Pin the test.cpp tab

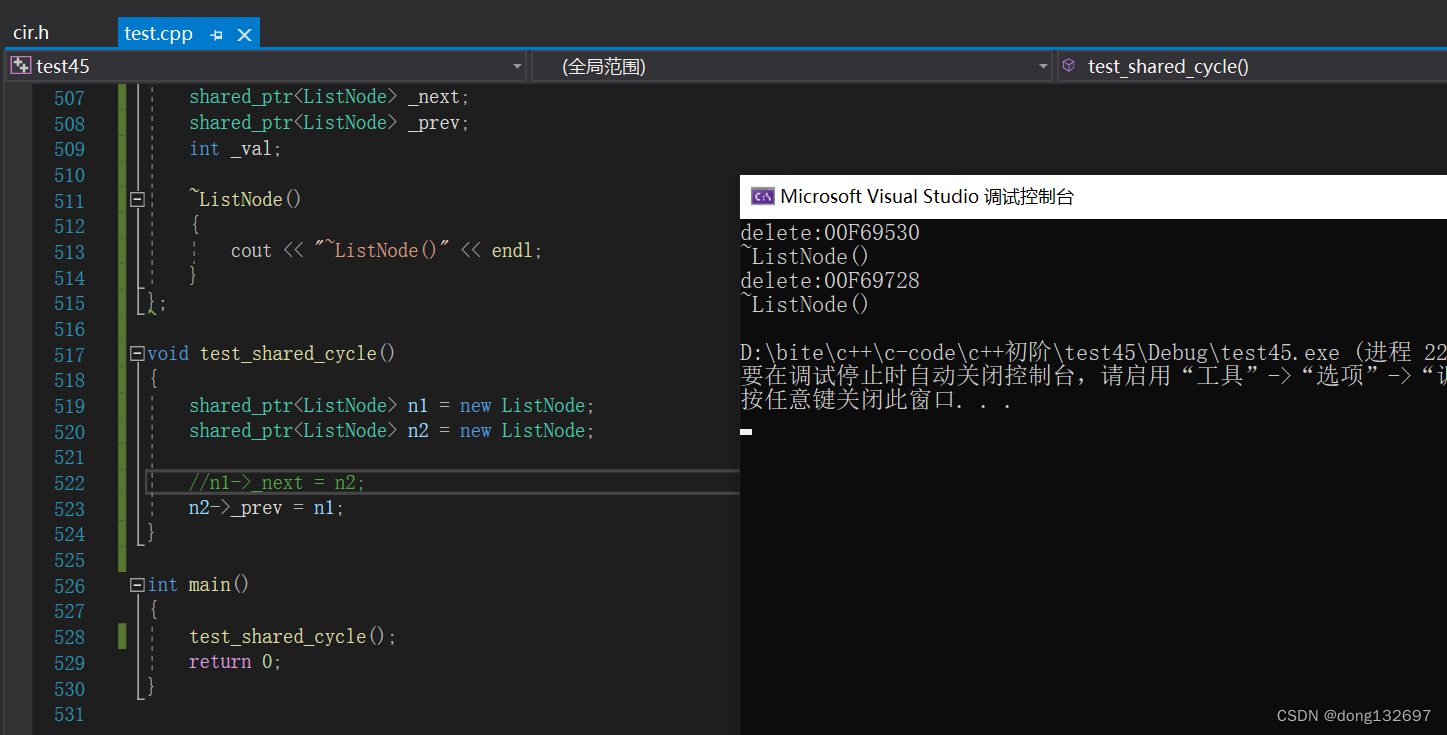pyautogui.click(x=216, y=35)
